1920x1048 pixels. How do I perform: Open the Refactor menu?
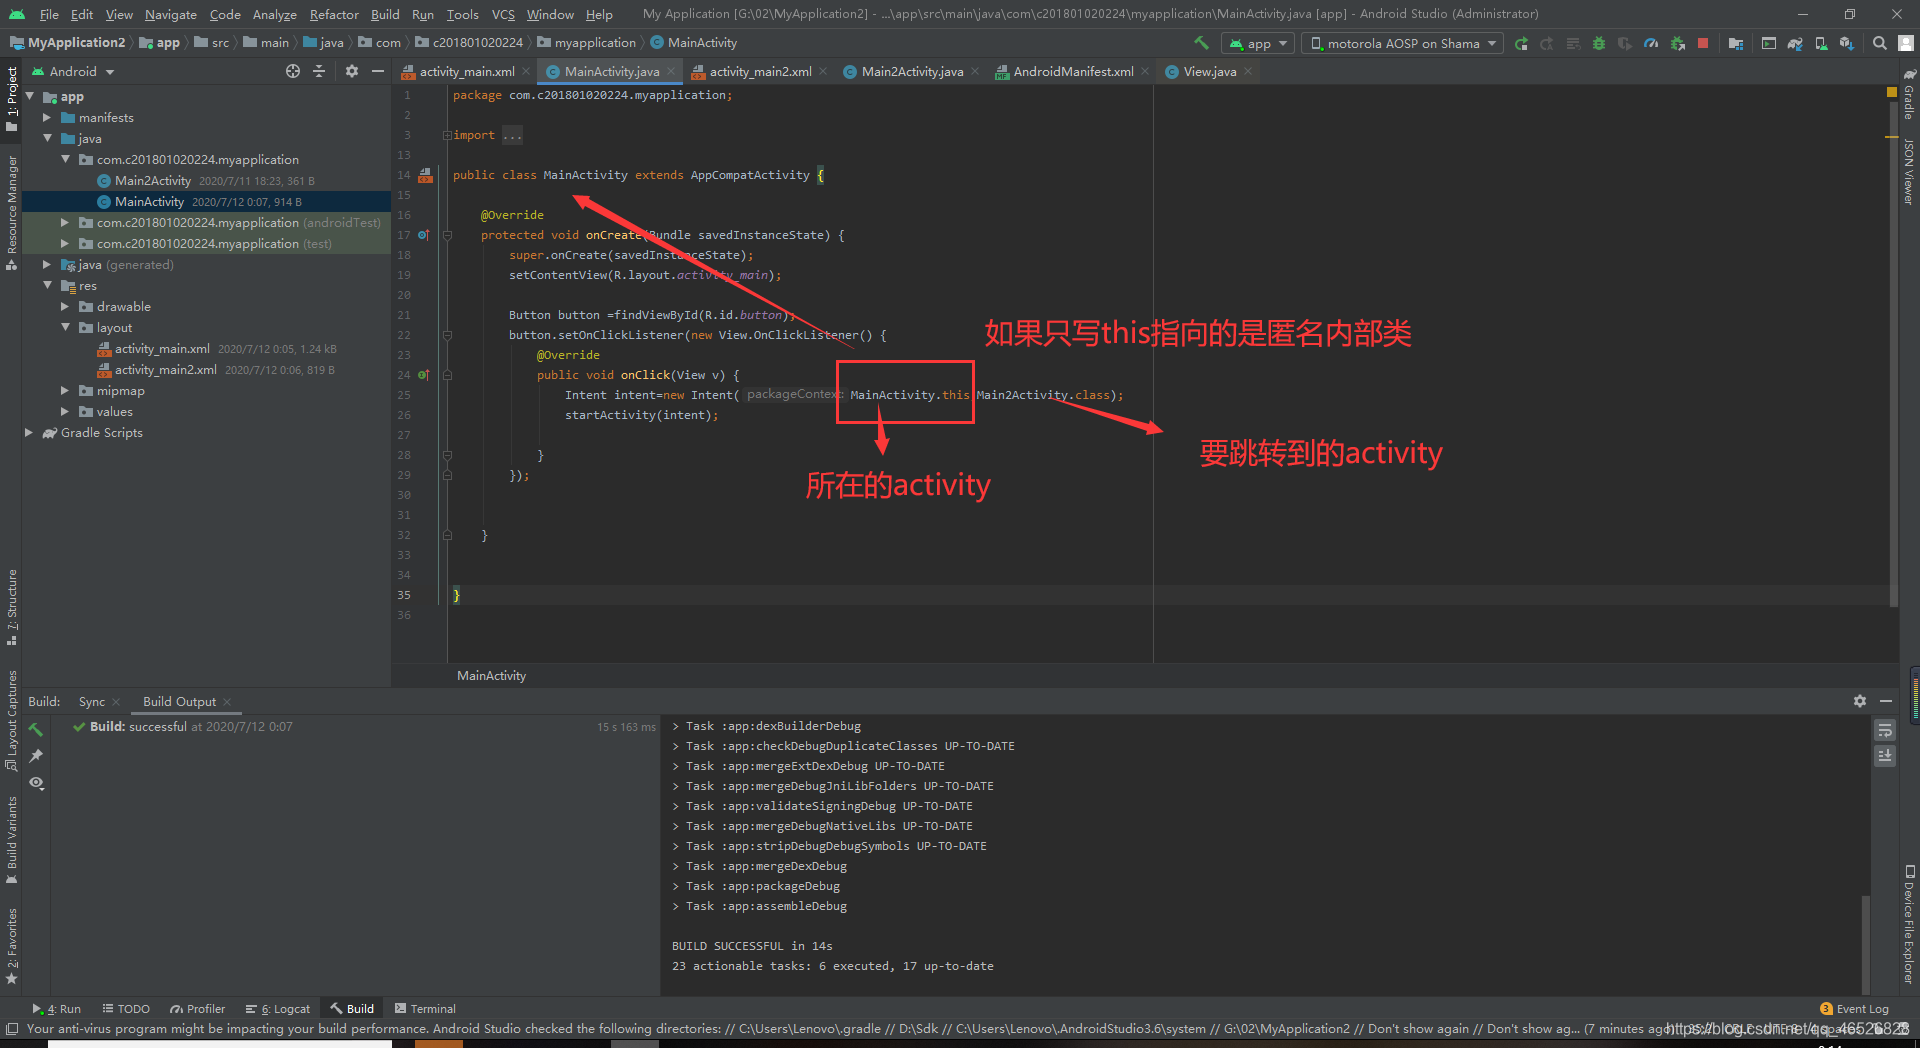pyautogui.click(x=334, y=14)
